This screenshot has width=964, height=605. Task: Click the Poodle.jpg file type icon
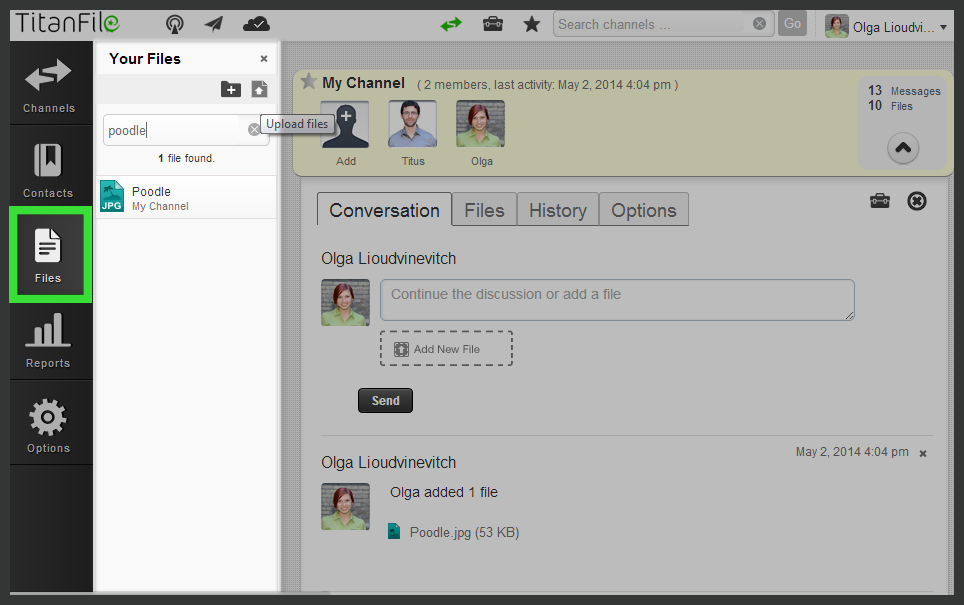394,531
